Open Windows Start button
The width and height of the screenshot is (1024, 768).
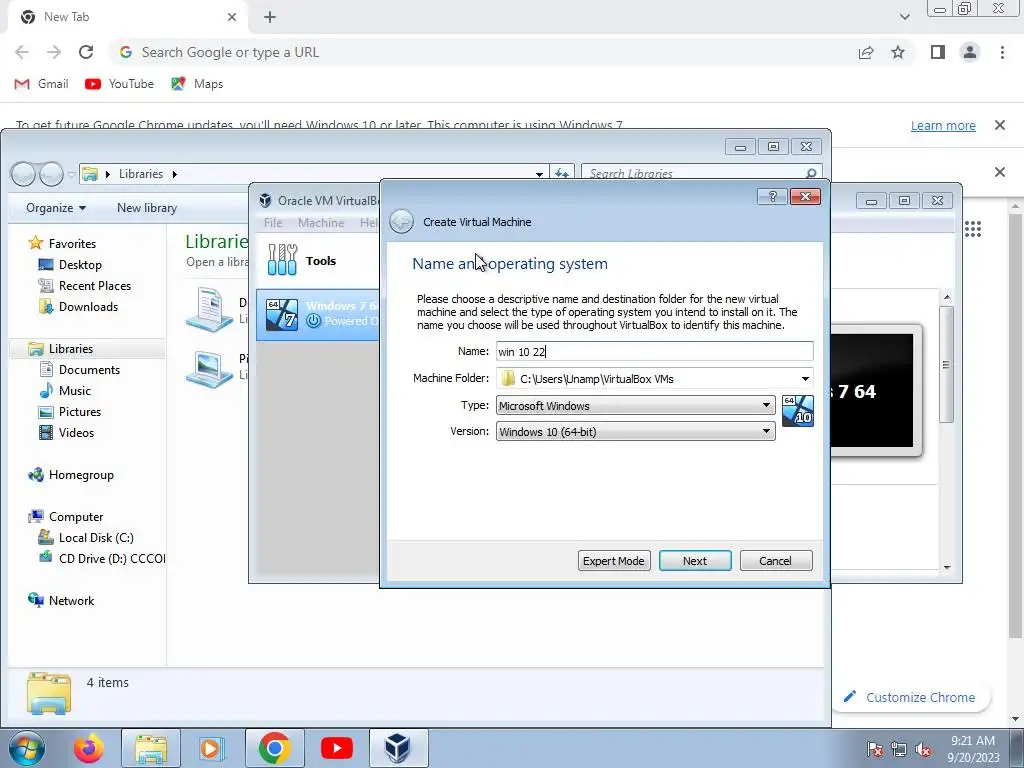point(27,748)
